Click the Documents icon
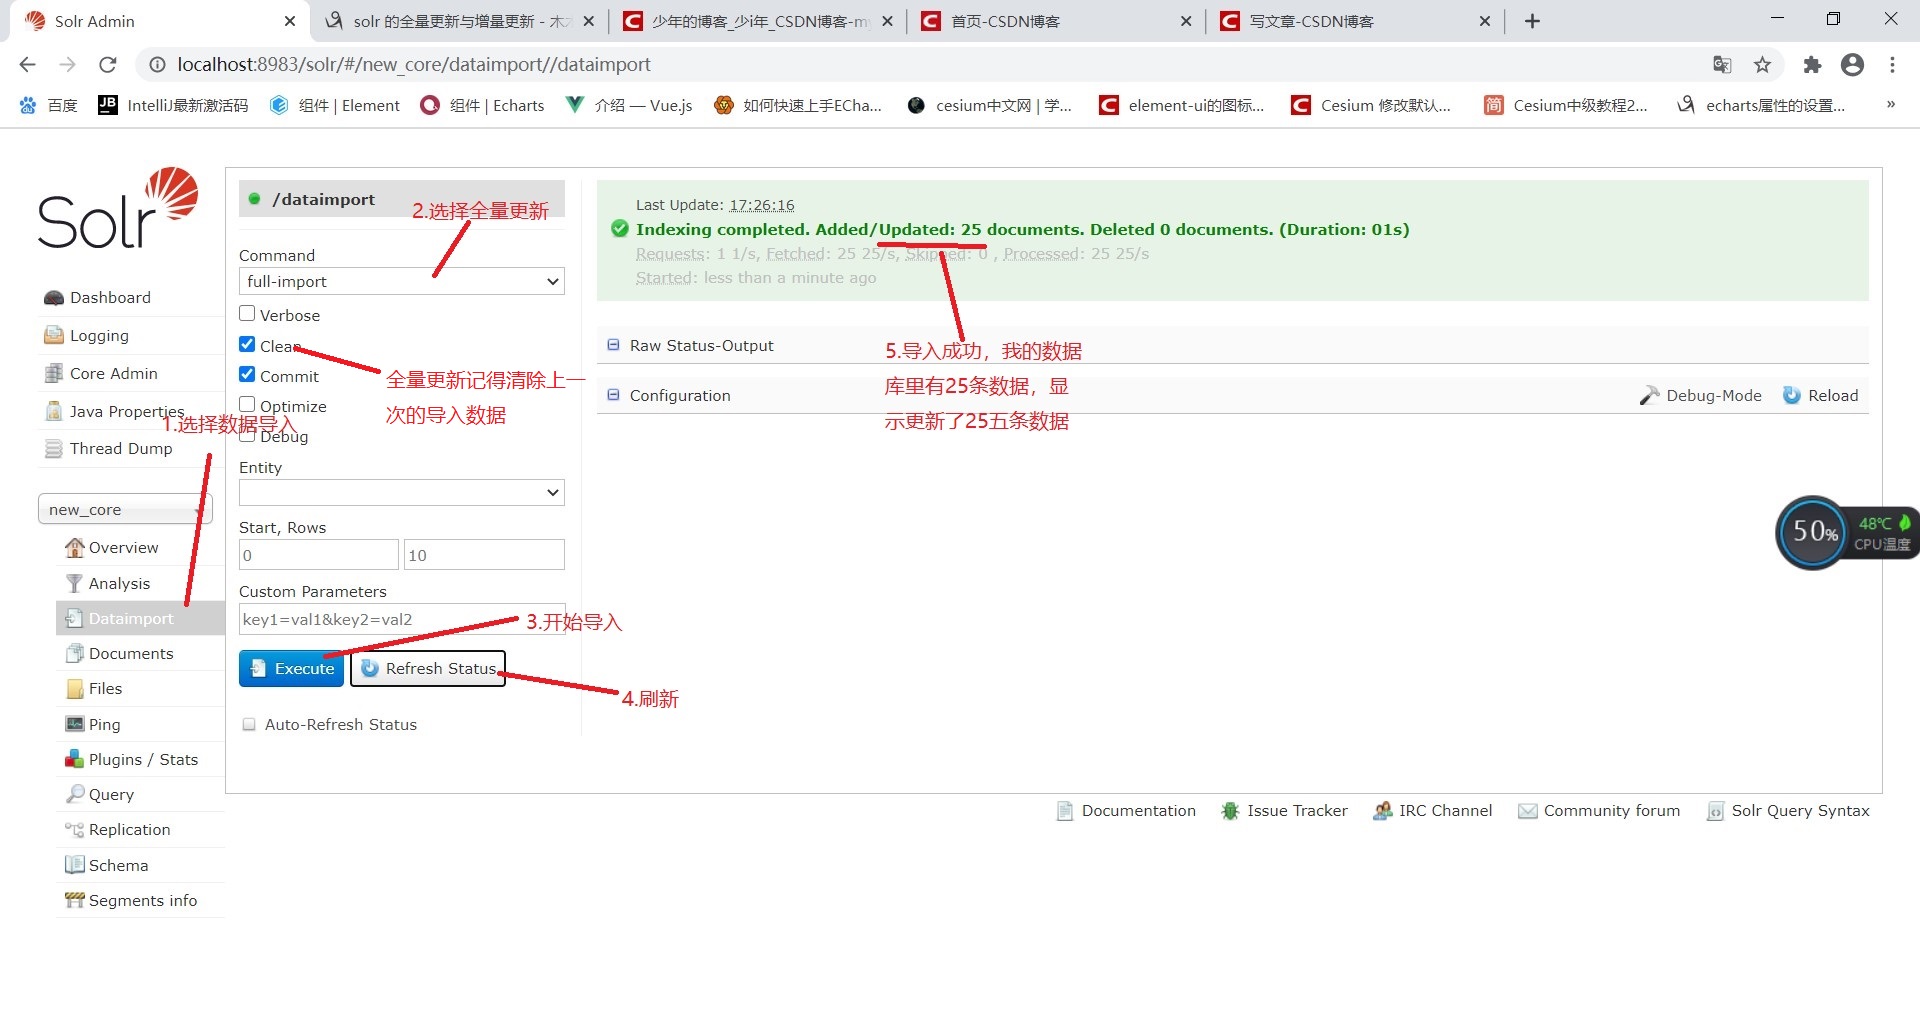1920x1027 pixels. [x=74, y=654]
